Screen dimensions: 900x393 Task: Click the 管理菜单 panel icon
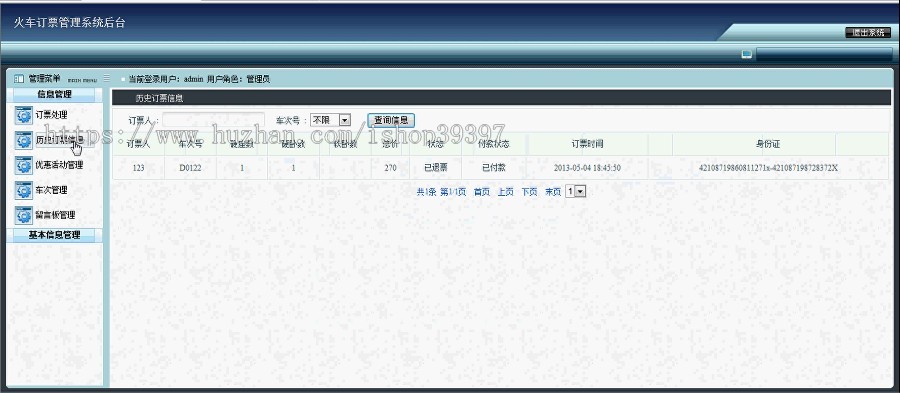[x=18, y=79]
